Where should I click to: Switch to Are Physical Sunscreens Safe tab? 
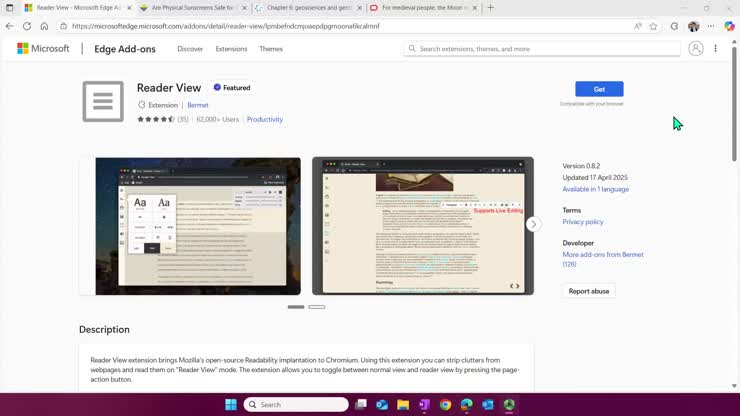click(x=193, y=8)
